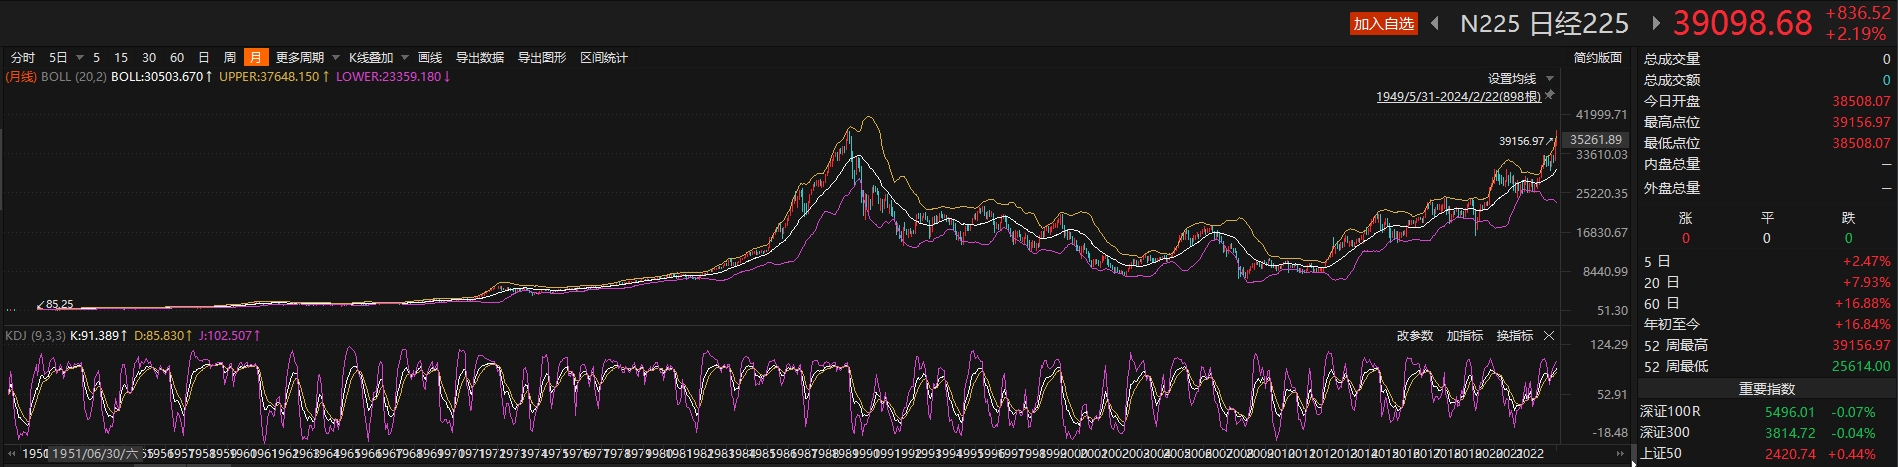Click 换指标 to switch indicator
The width and height of the screenshot is (1898, 467).
1514,336
